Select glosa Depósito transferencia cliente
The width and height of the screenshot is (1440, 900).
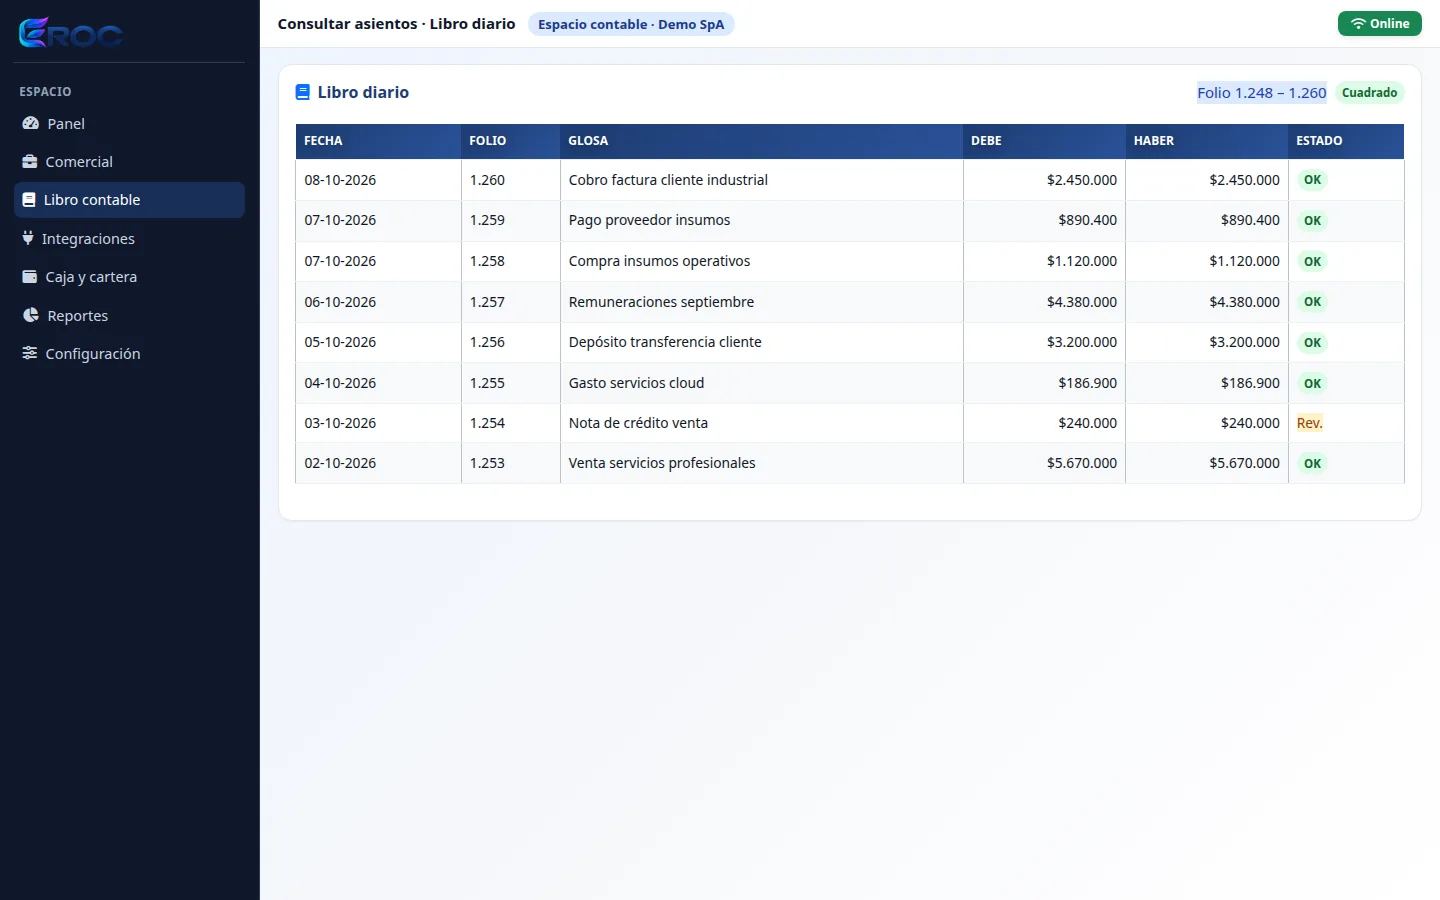coord(665,342)
